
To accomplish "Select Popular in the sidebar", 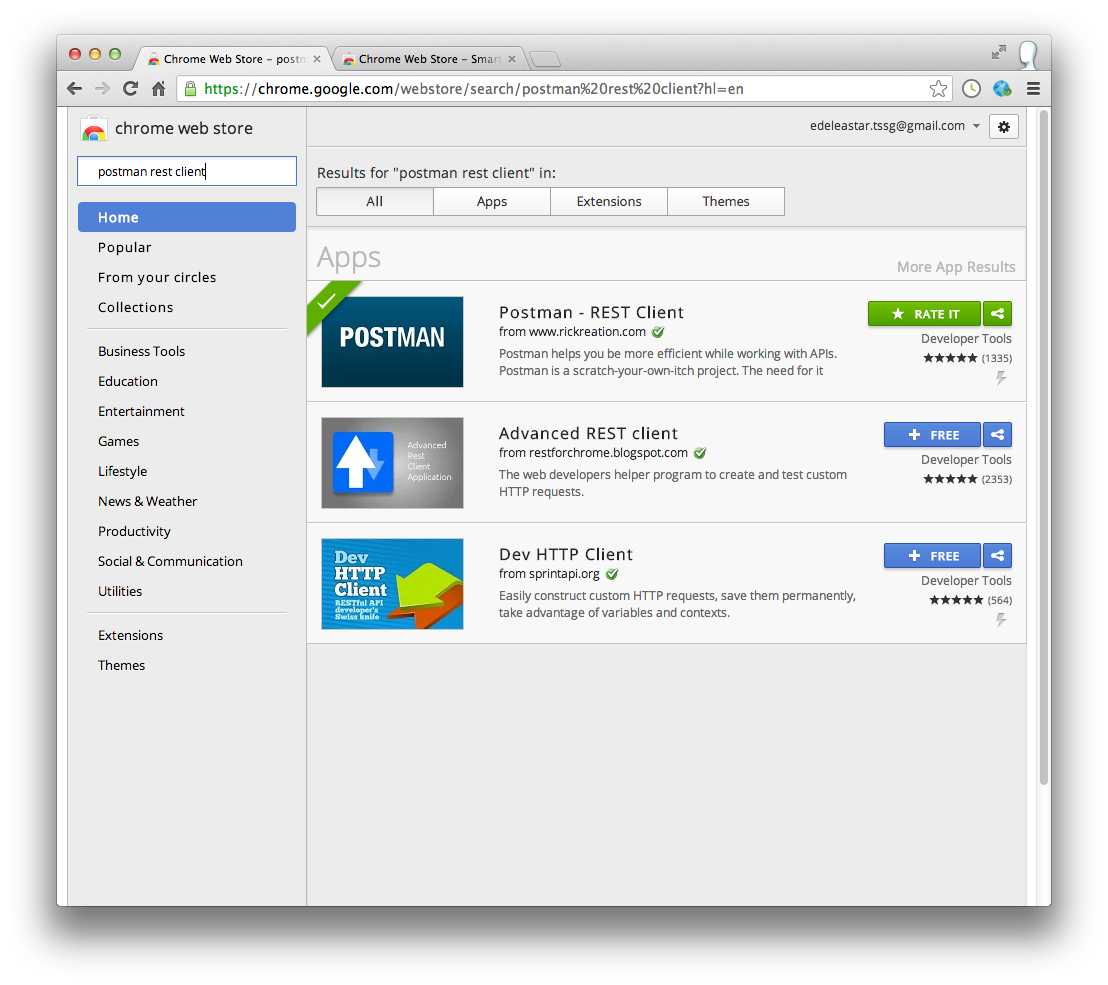I will (125, 247).
